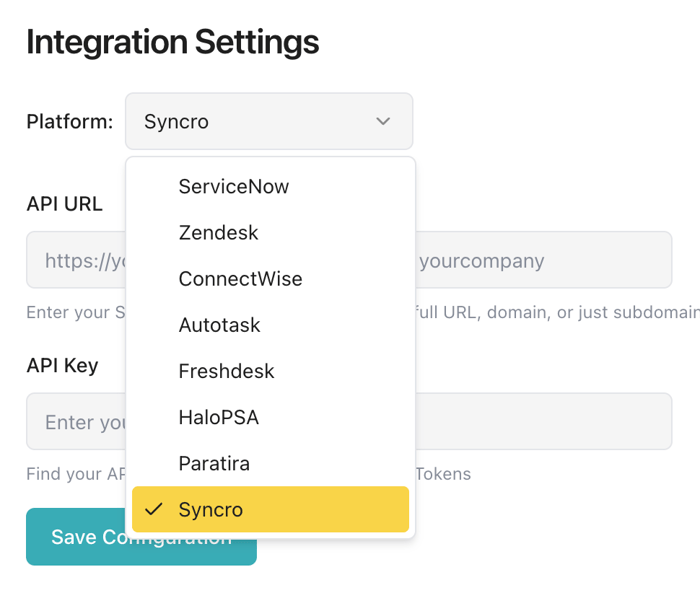The image size is (700, 593).
Task: Select HaloPSA as the platform
Action: pyautogui.click(x=218, y=417)
